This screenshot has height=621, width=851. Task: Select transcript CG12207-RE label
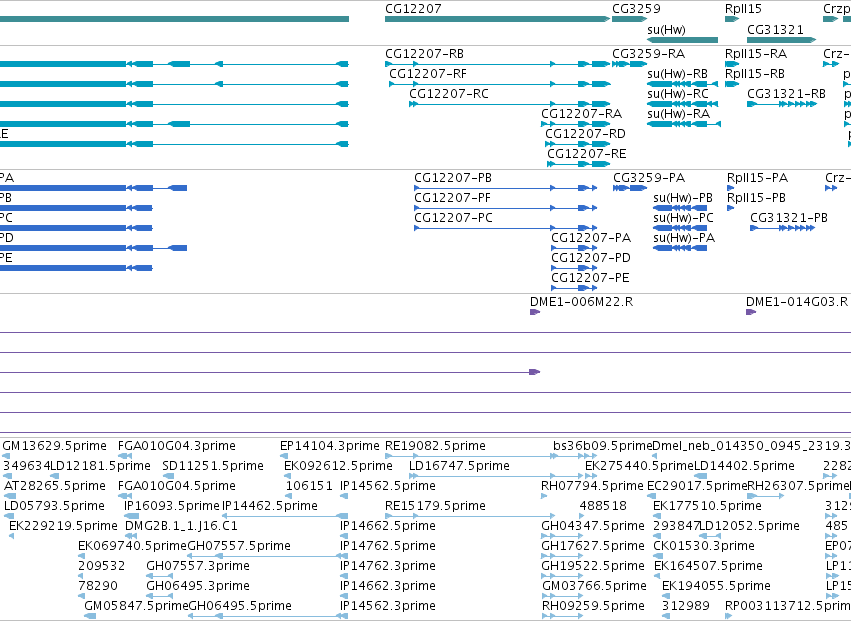pos(587,154)
